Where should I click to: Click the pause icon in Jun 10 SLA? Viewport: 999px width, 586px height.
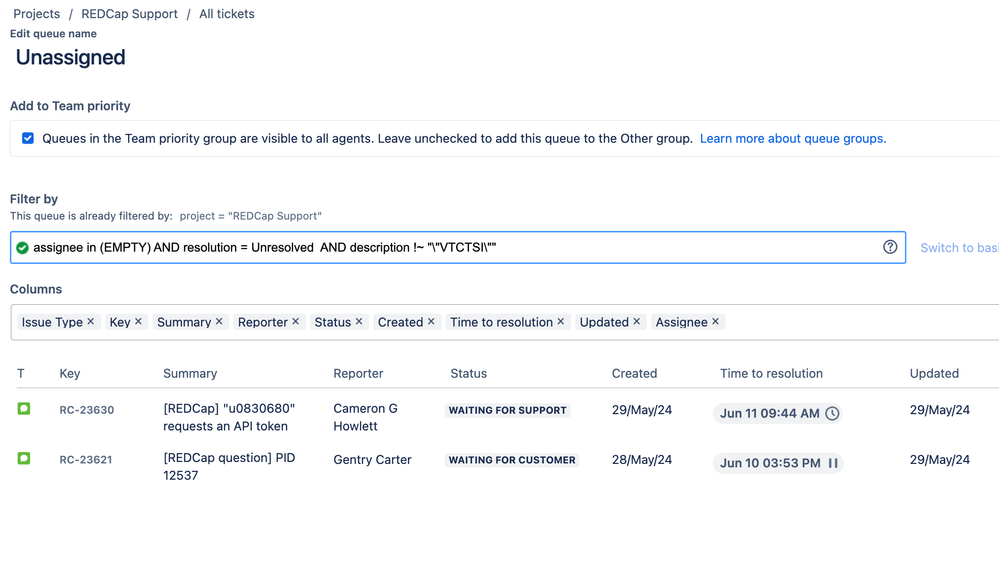point(833,463)
